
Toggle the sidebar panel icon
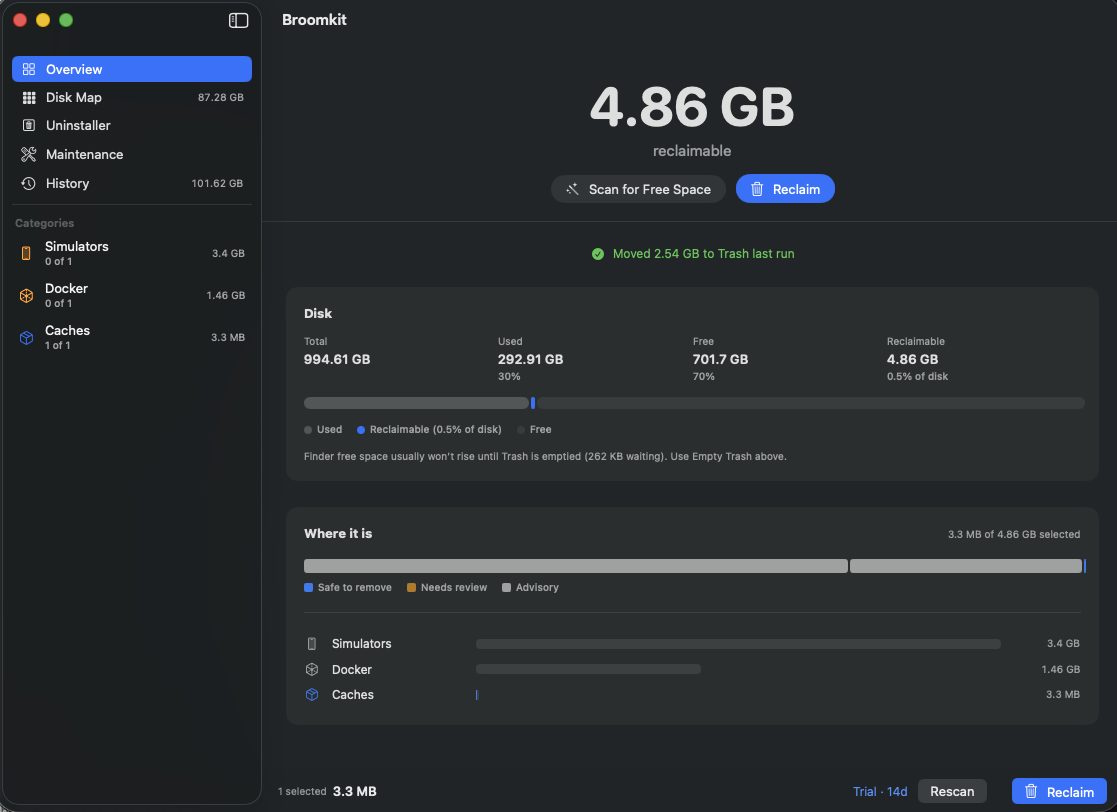tap(238, 20)
